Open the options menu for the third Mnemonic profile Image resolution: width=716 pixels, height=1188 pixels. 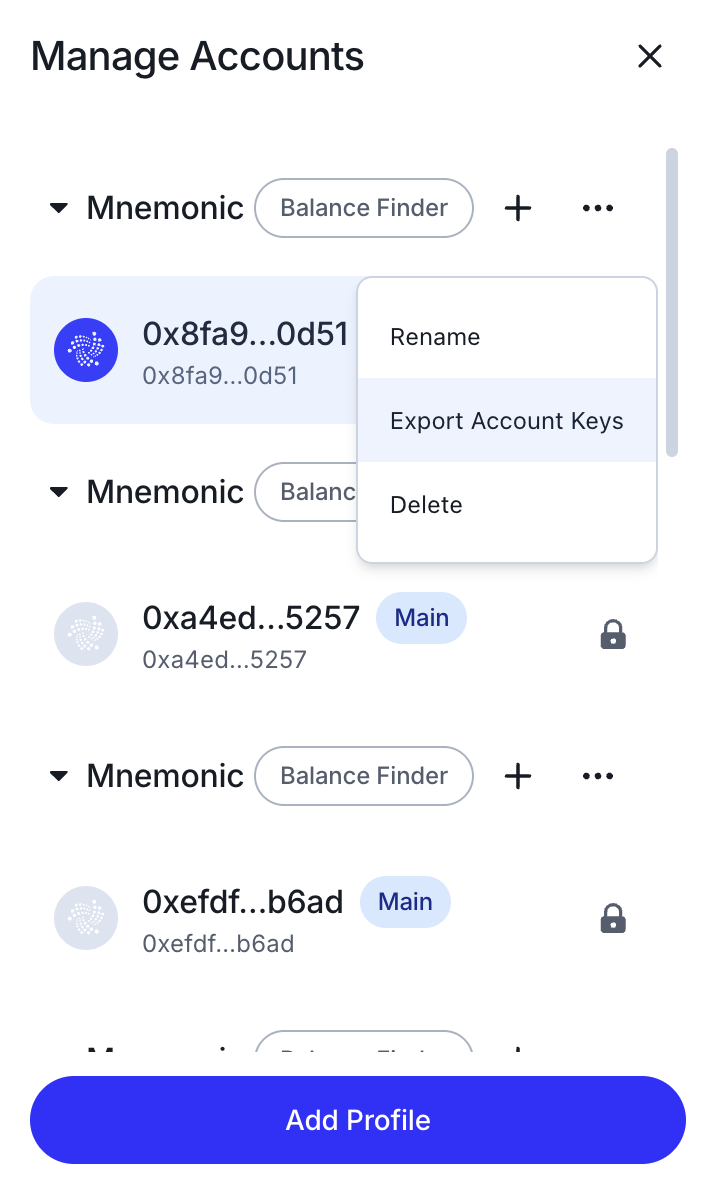[597, 775]
